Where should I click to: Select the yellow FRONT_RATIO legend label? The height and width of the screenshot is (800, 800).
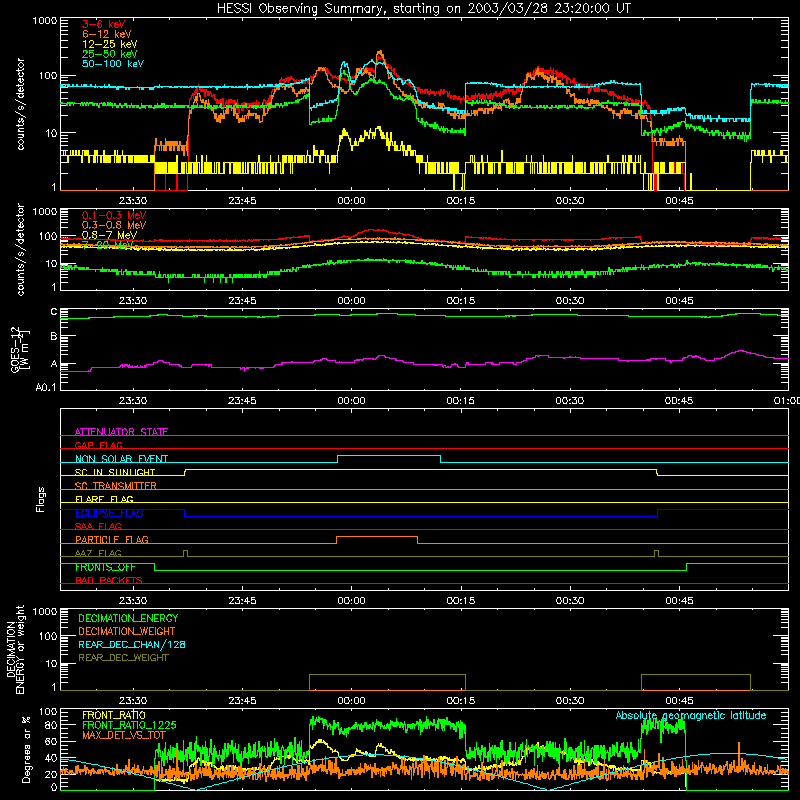click(x=114, y=715)
